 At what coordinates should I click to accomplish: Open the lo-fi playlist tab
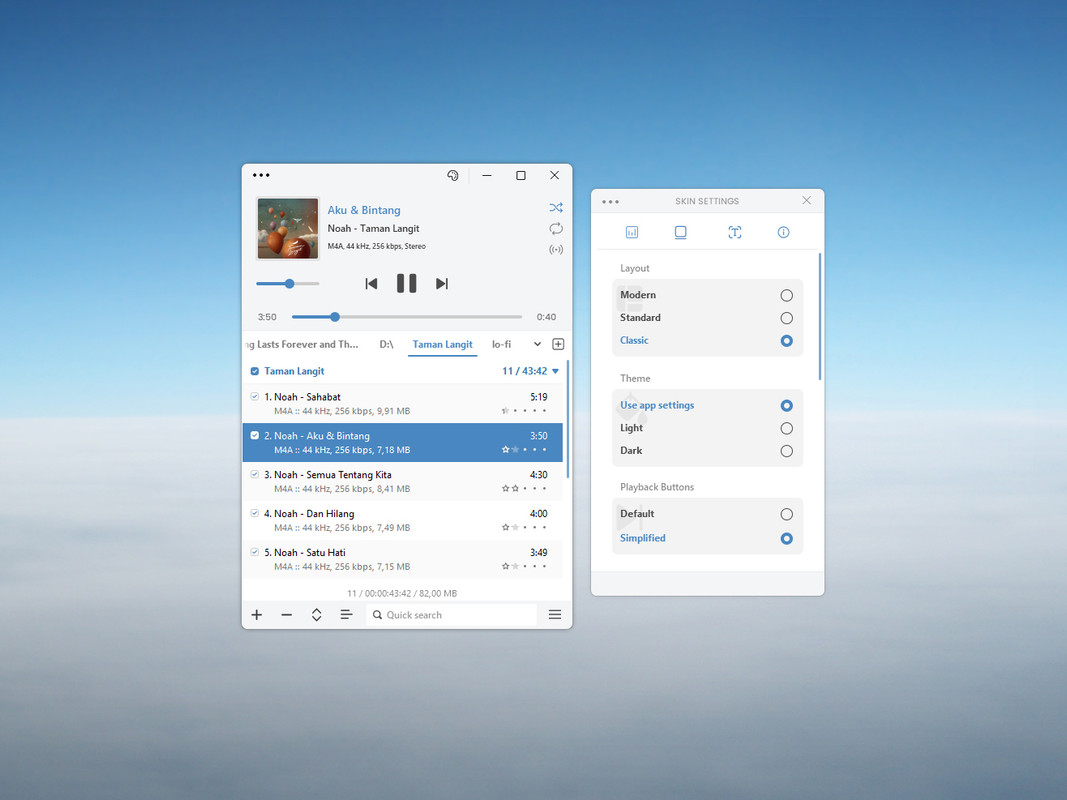point(502,344)
